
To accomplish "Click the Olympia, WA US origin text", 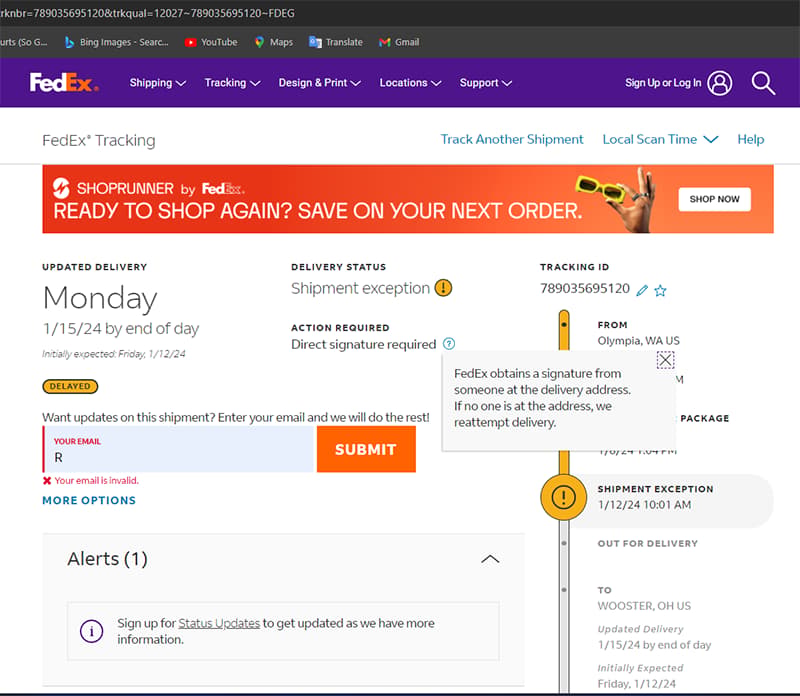I will click(x=638, y=340).
